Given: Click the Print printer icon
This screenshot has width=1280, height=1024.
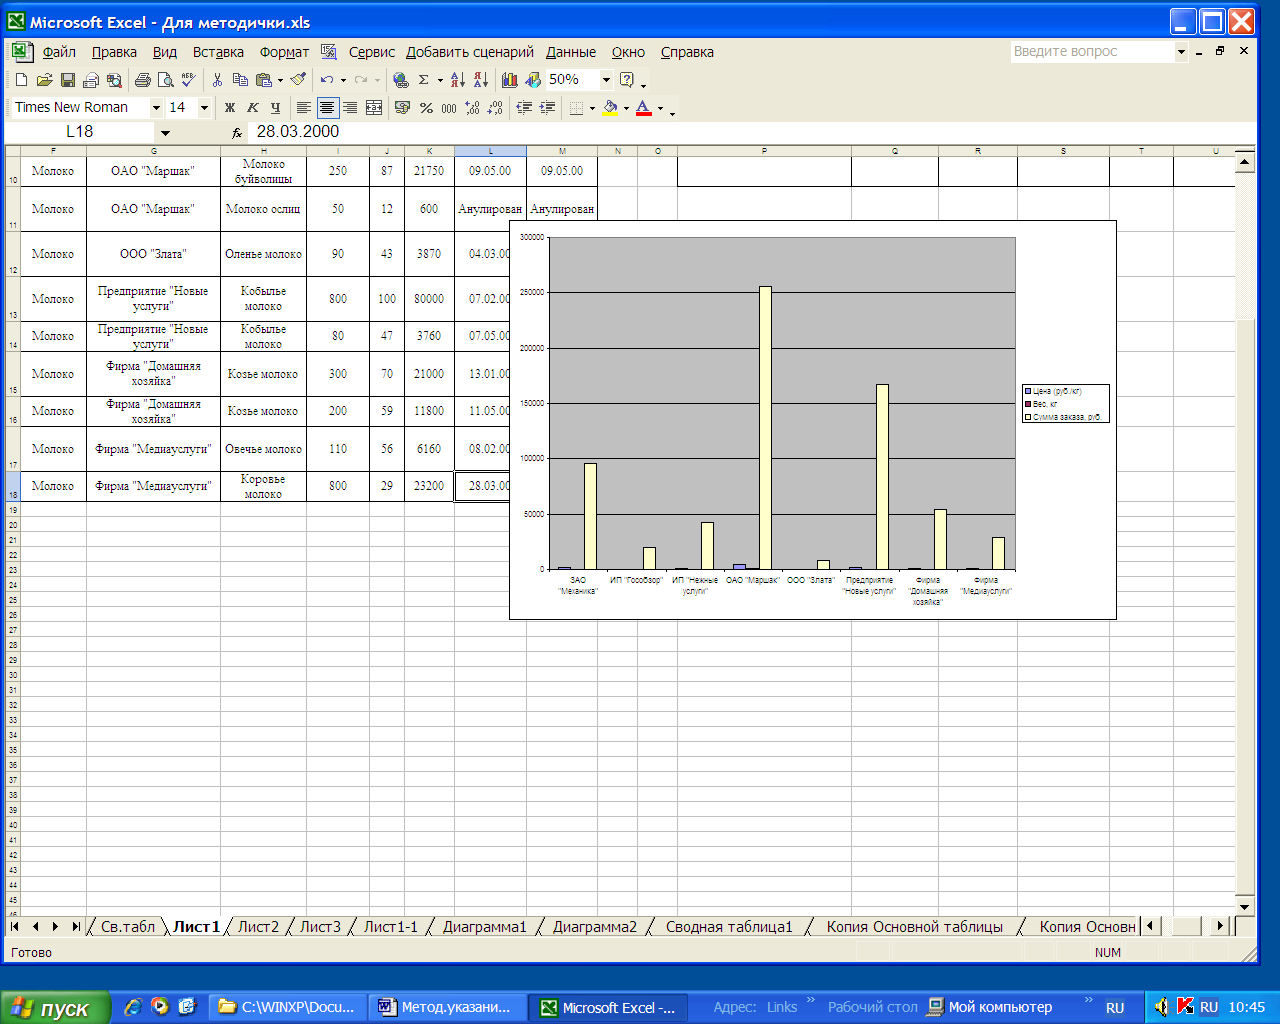Looking at the screenshot, I should pyautogui.click(x=143, y=80).
